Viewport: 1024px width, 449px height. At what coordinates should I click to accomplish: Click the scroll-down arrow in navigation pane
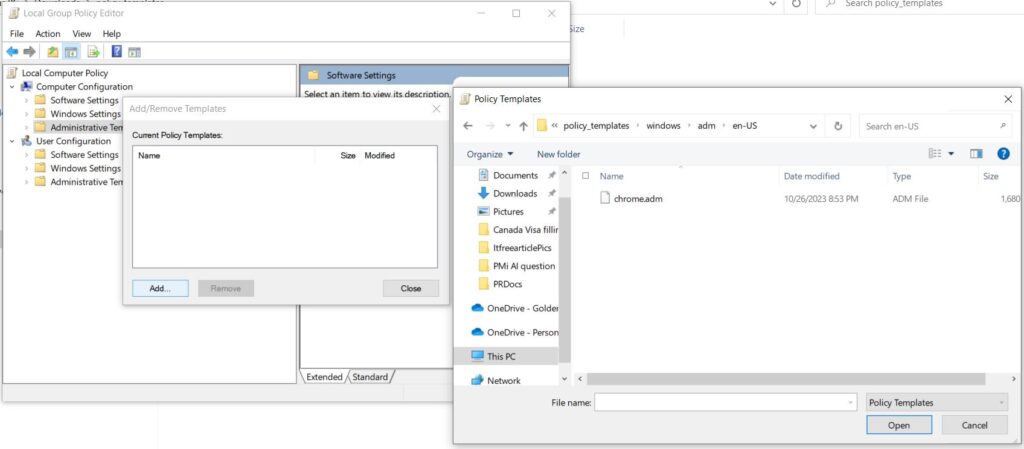[x=565, y=379]
